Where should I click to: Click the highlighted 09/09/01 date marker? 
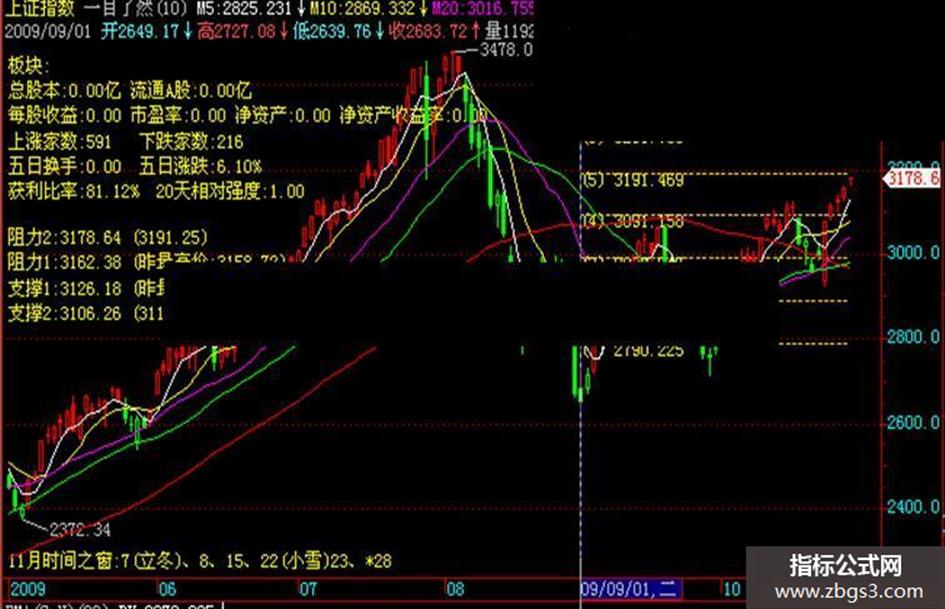[x=631, y=588]
